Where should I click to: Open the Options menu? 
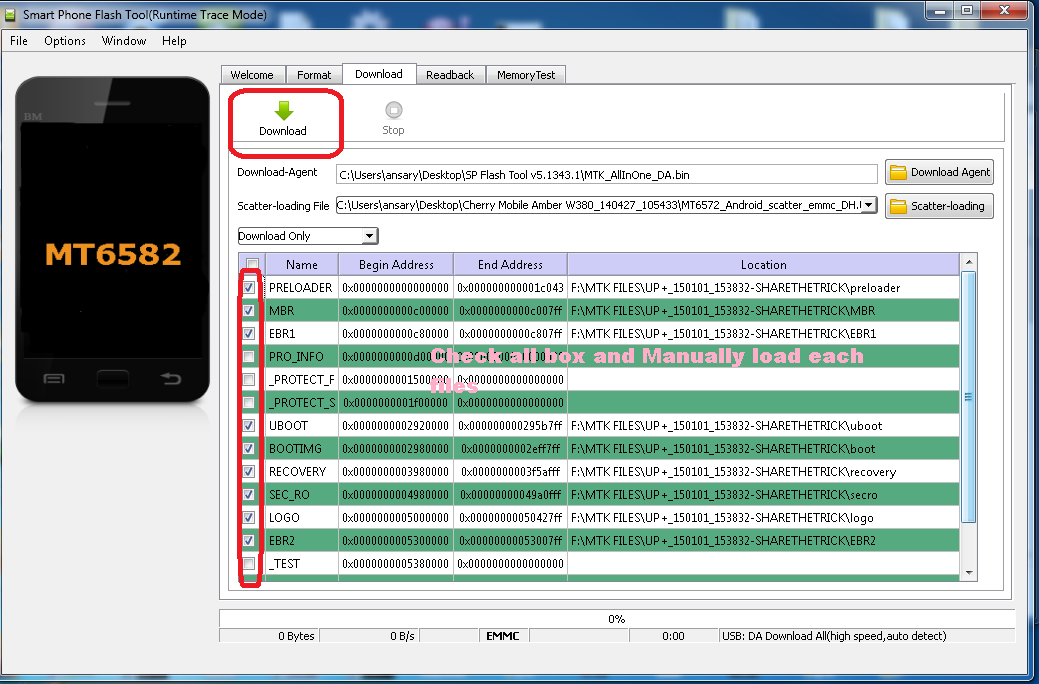(x=64, y=41)
